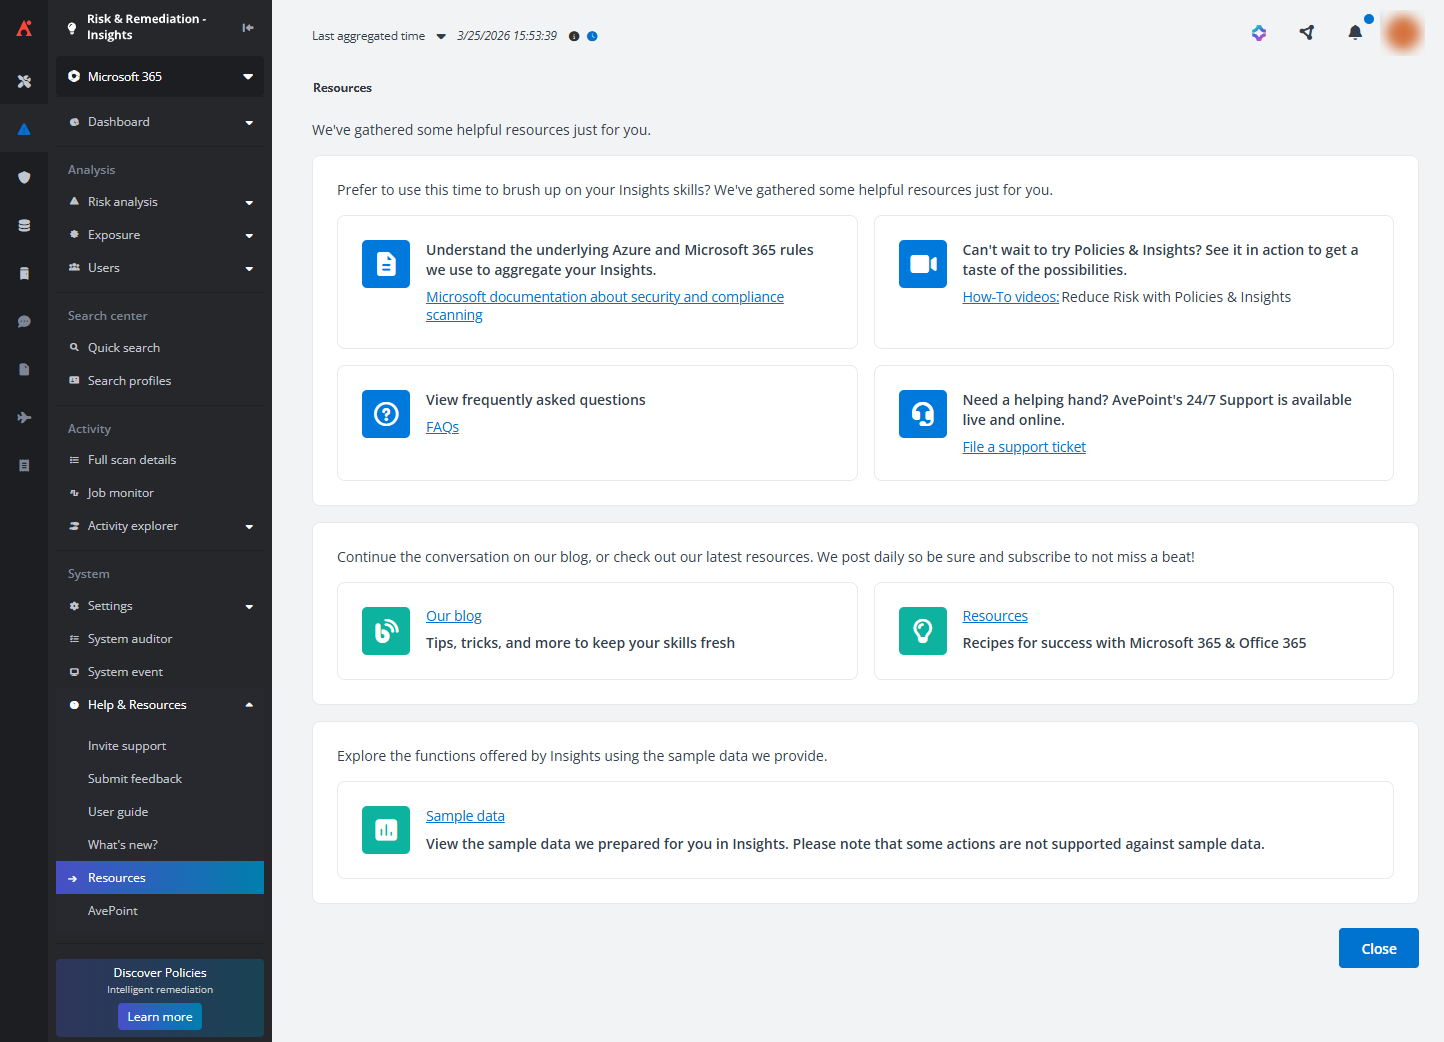This screenshot has height=1042, width=1444.
Task: Click the info icon next to aggregated time
Action: point(574,36)
